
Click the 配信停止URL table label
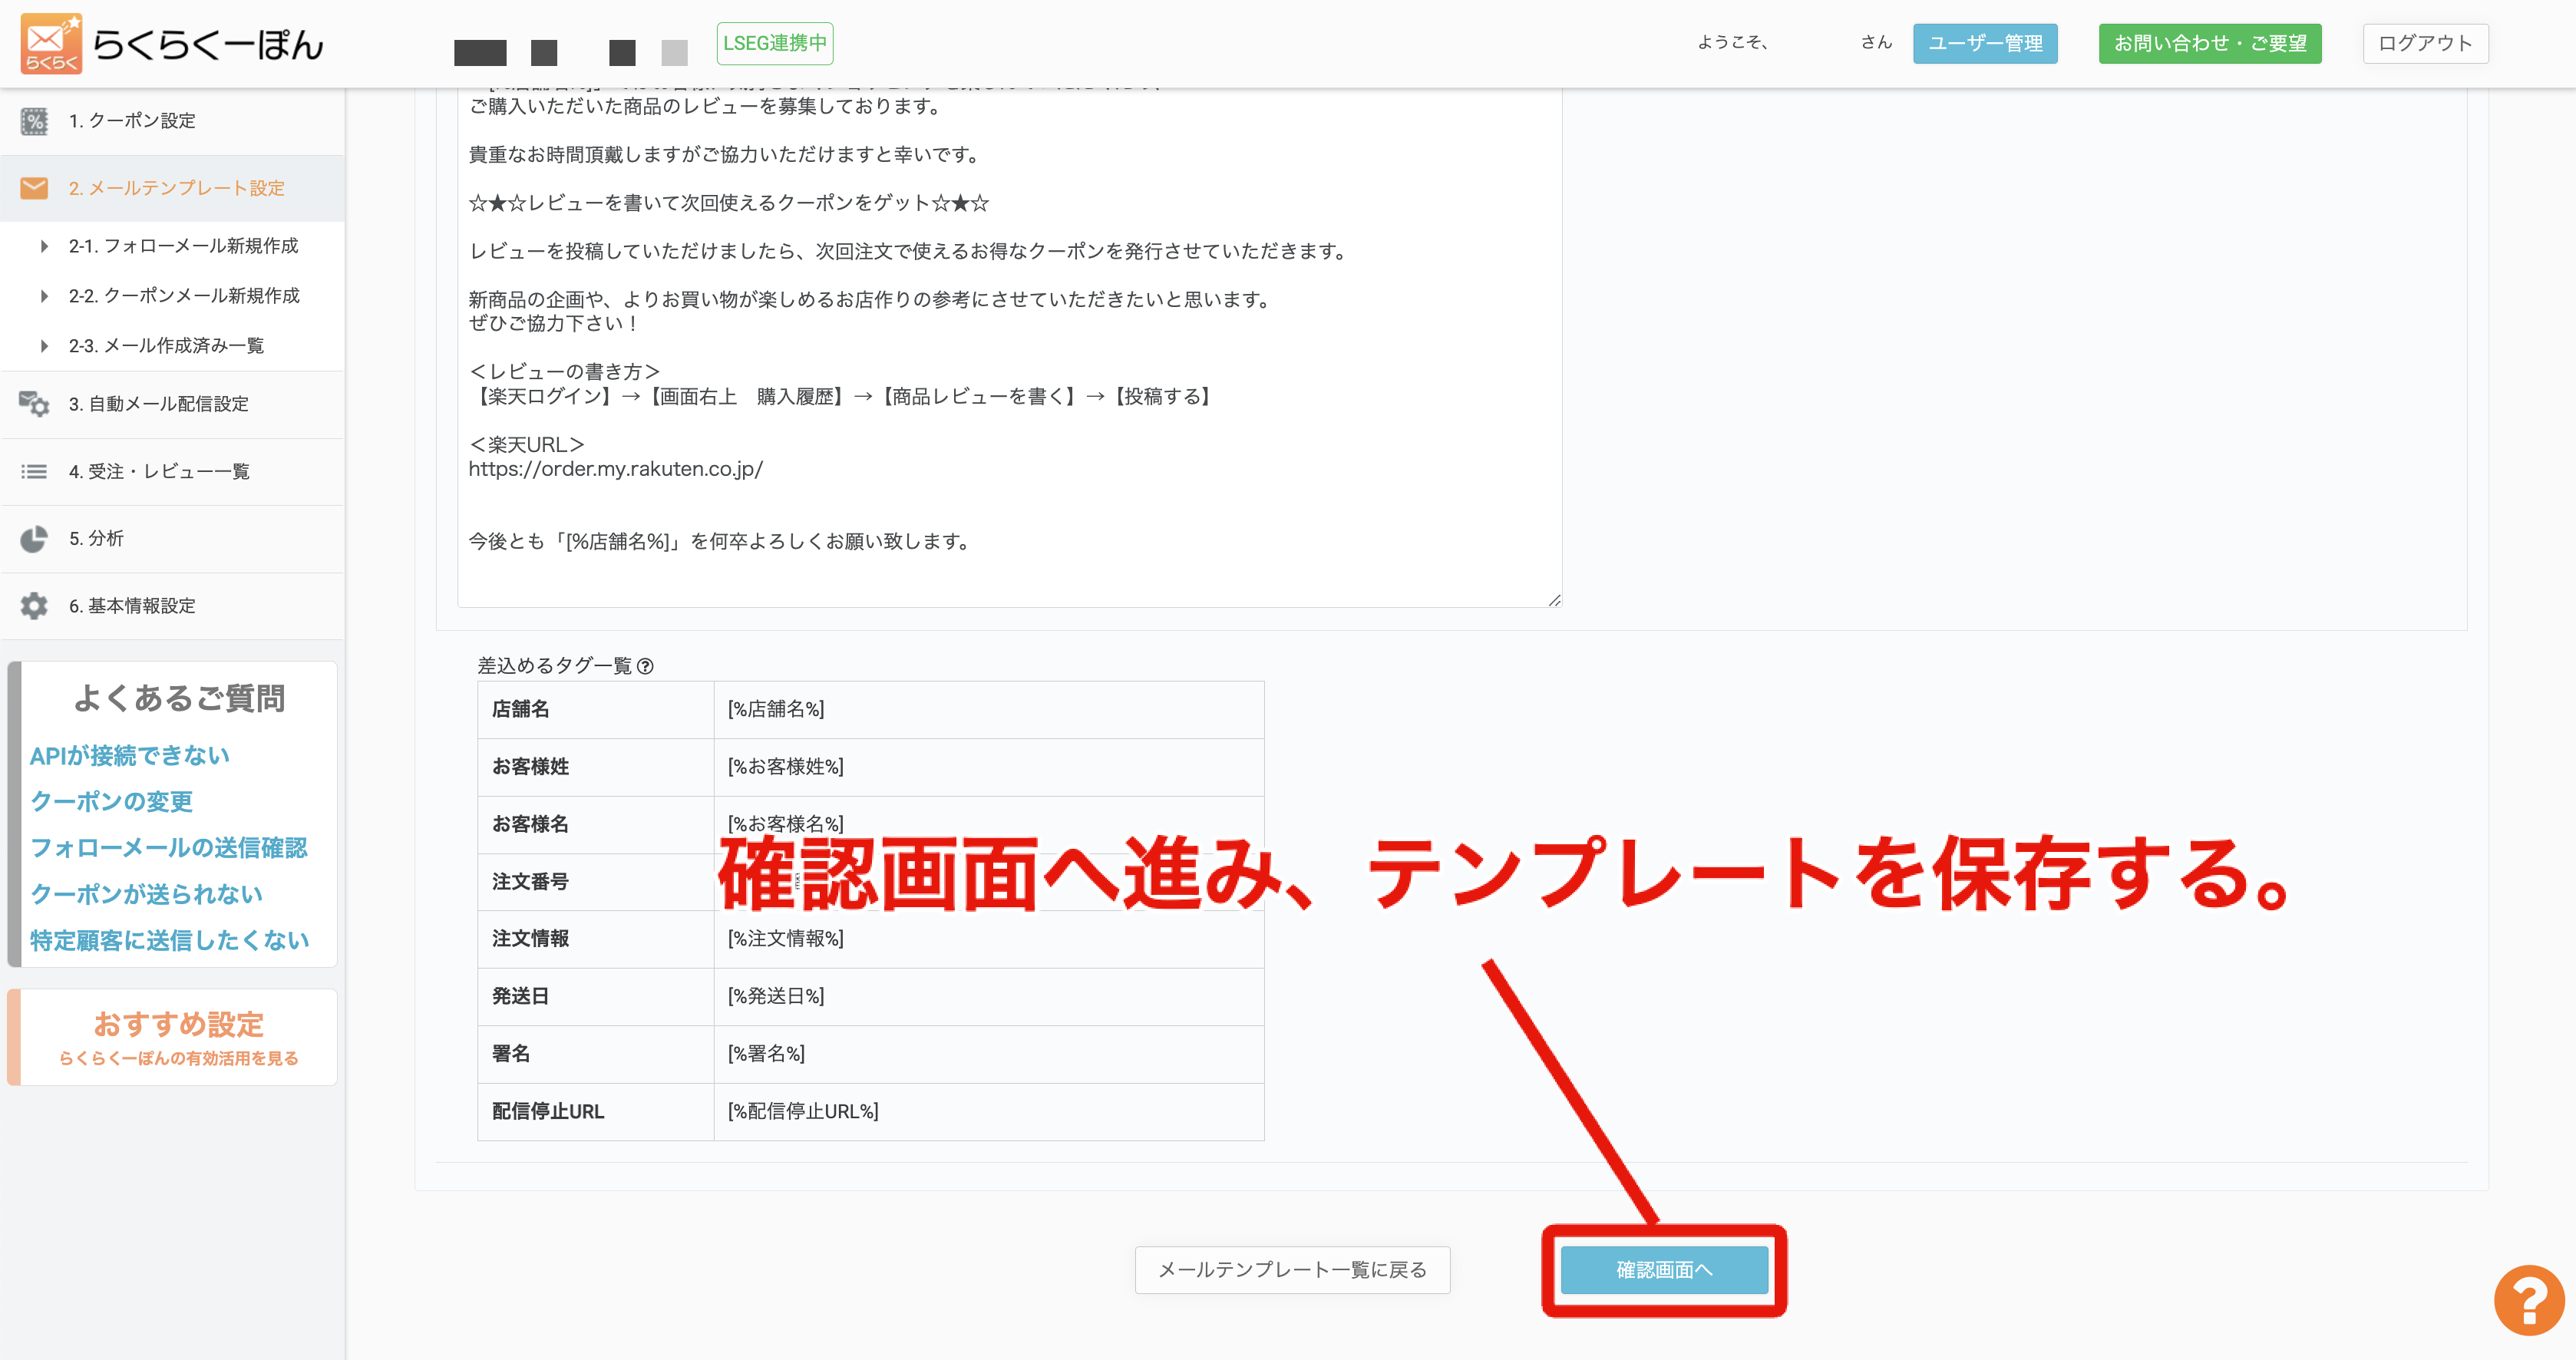[548, 1112]
